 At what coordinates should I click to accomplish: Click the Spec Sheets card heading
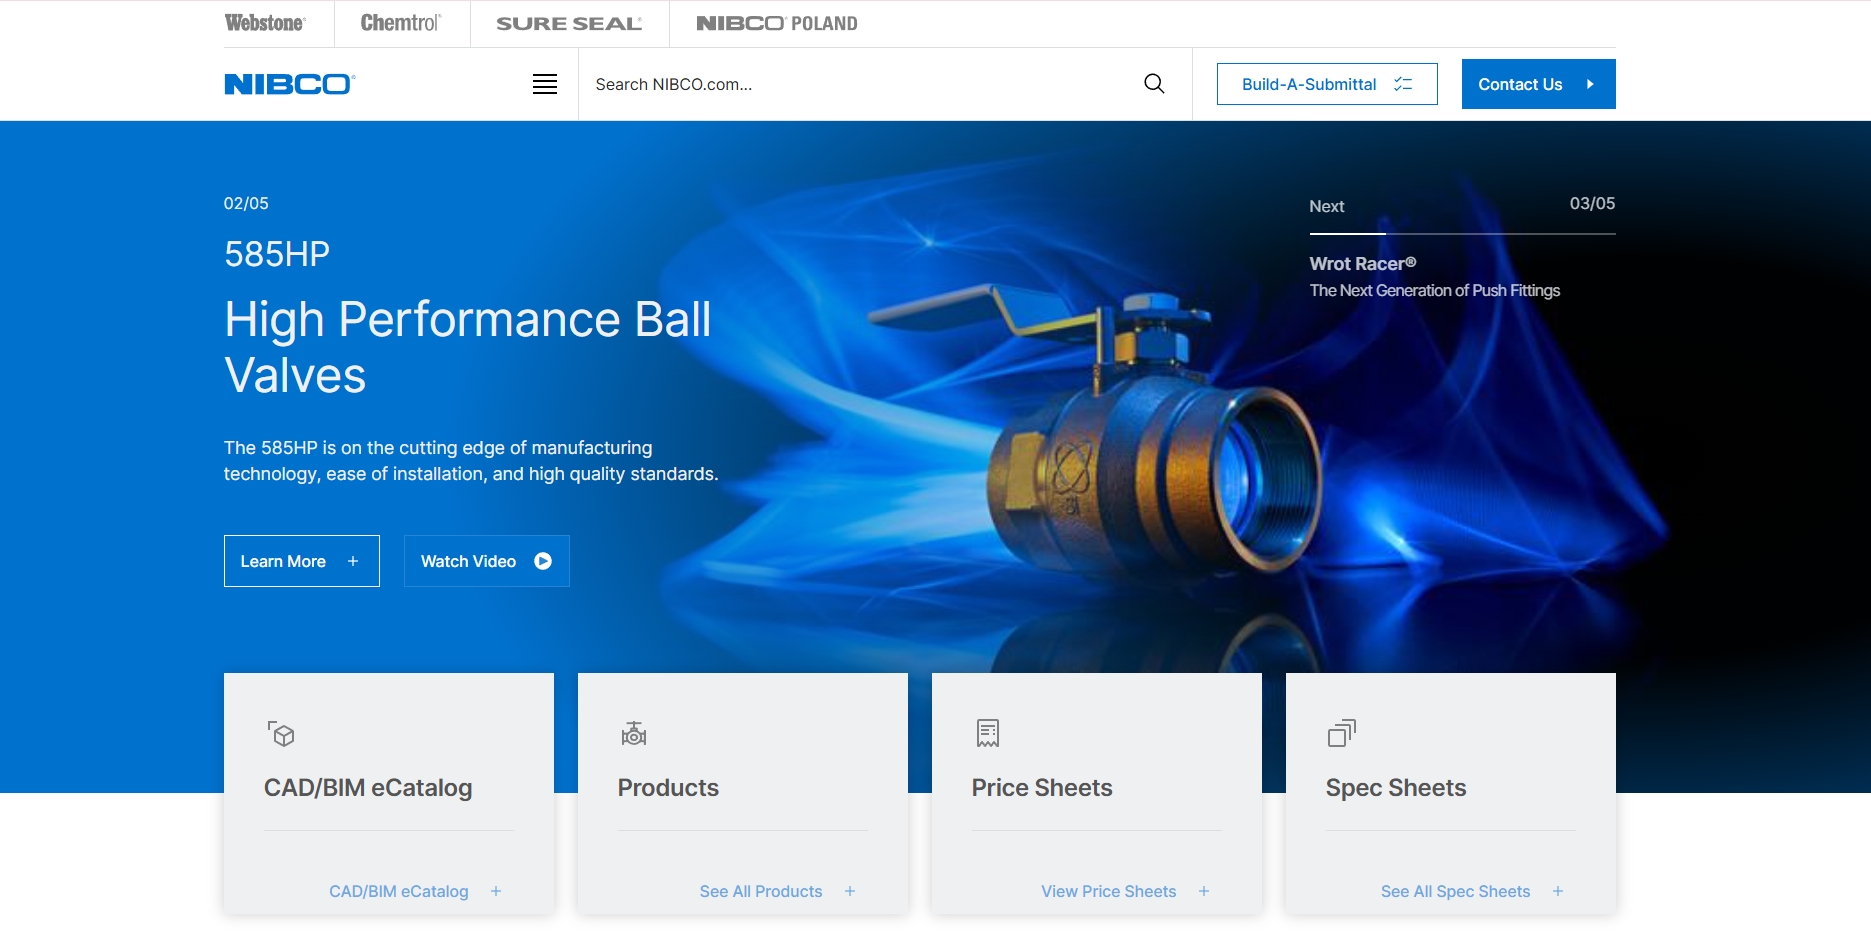pos(1396,788)
